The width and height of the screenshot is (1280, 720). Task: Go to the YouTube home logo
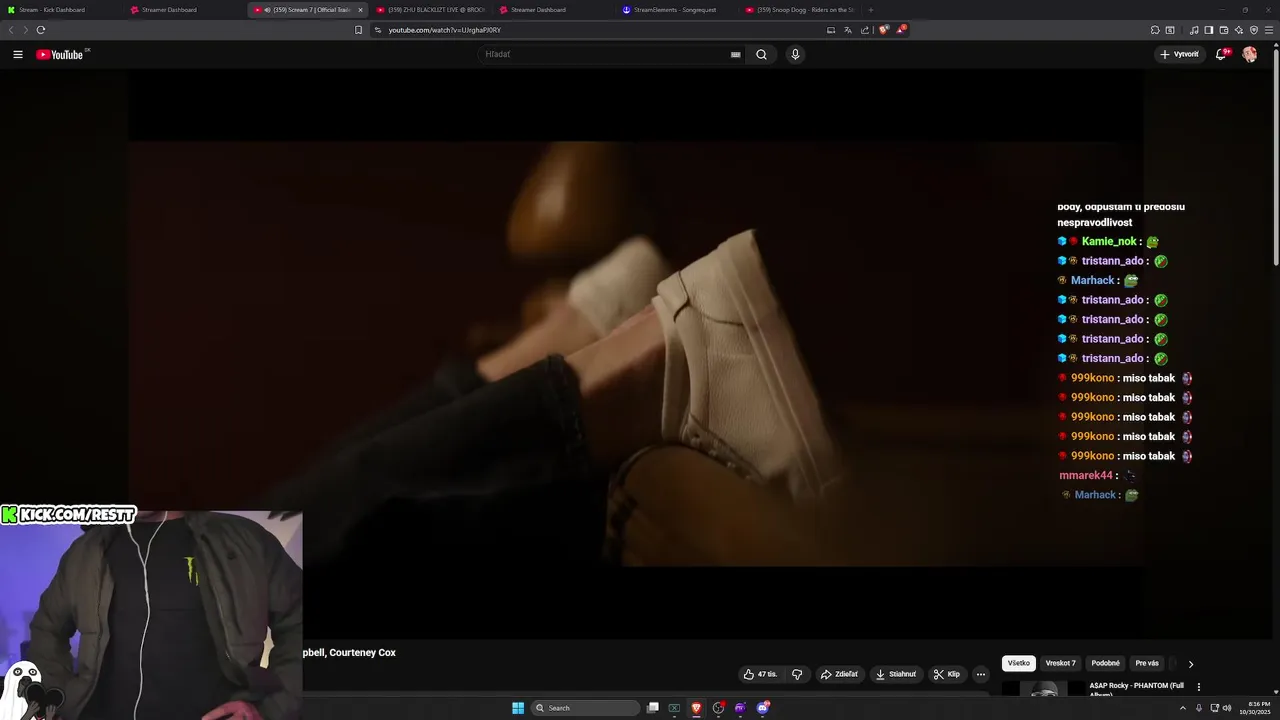pos(62,54)
